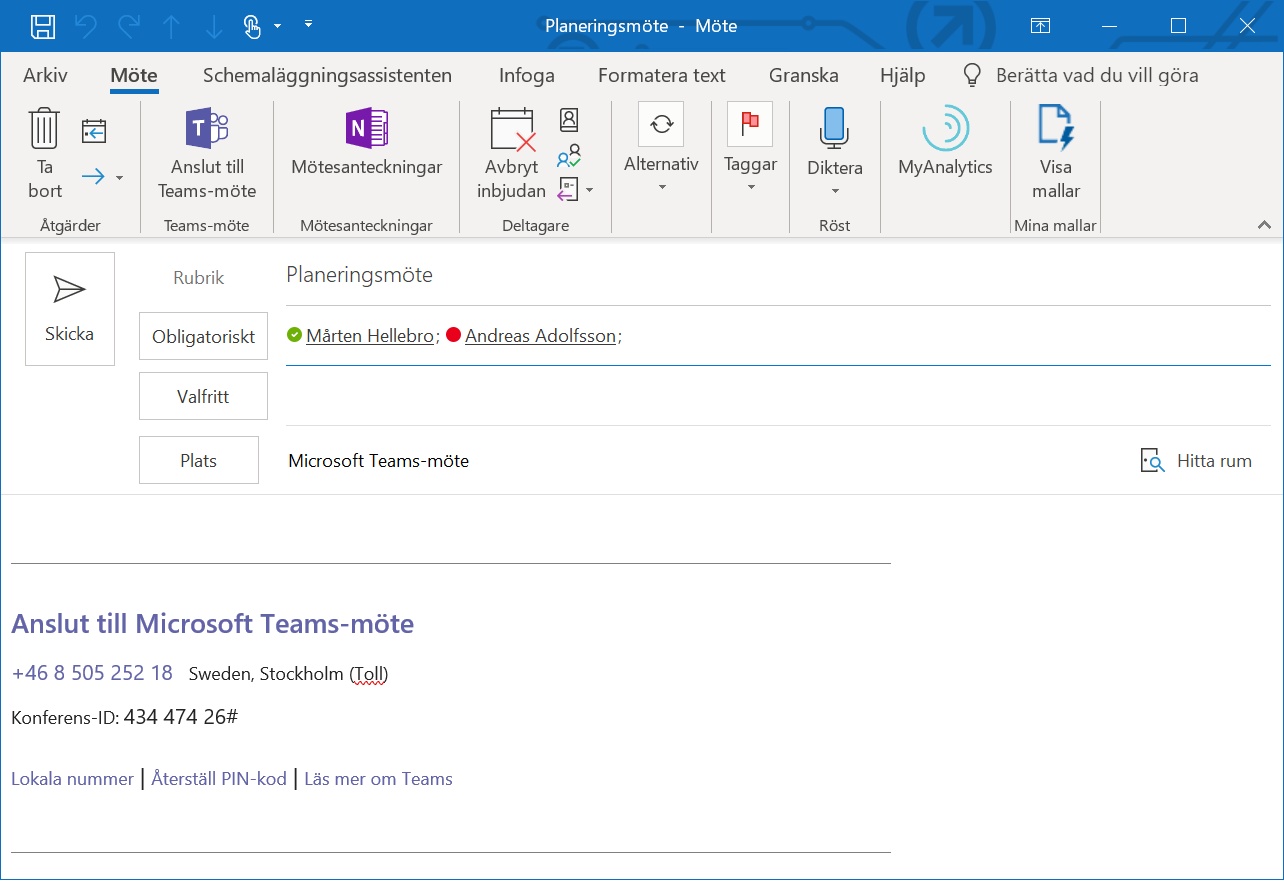Click the small calendar icon beside Ta bort

pyautogui.click(x=94, y=131)
